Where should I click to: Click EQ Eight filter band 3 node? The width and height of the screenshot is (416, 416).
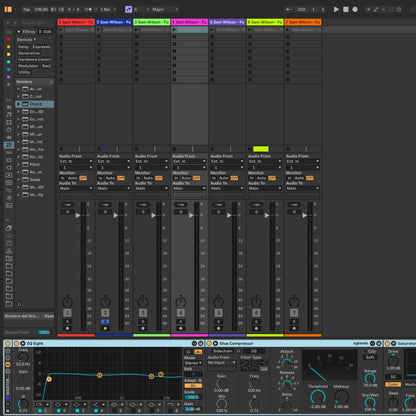[x=151, y=376]
